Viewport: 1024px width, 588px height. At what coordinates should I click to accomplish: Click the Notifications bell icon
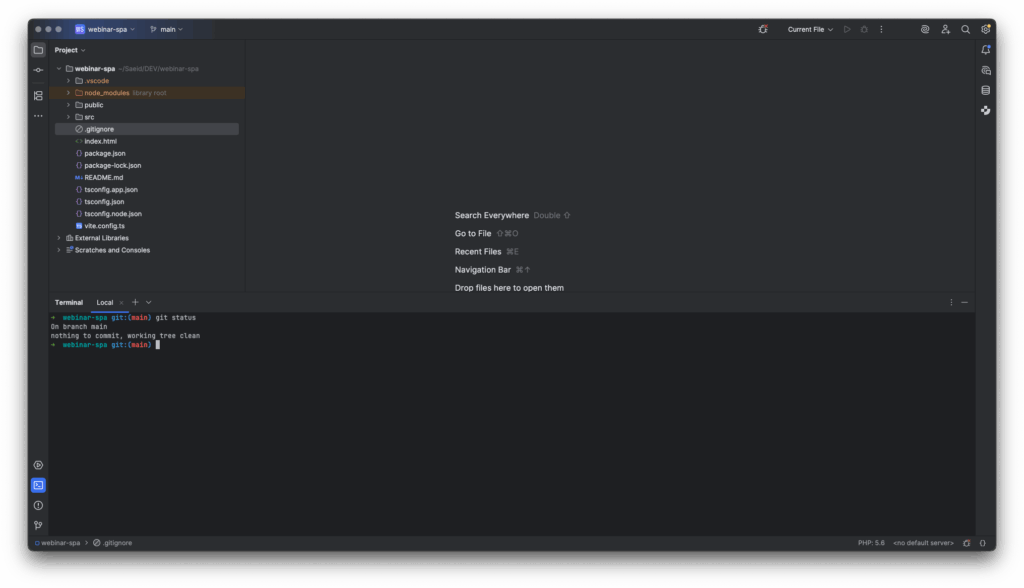click(x=986, y=50)
